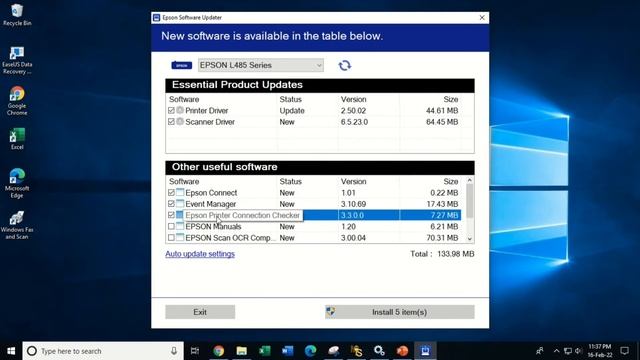Click the network icon in the system tray
Screen dimensions: 640x360
click(568, 351)
